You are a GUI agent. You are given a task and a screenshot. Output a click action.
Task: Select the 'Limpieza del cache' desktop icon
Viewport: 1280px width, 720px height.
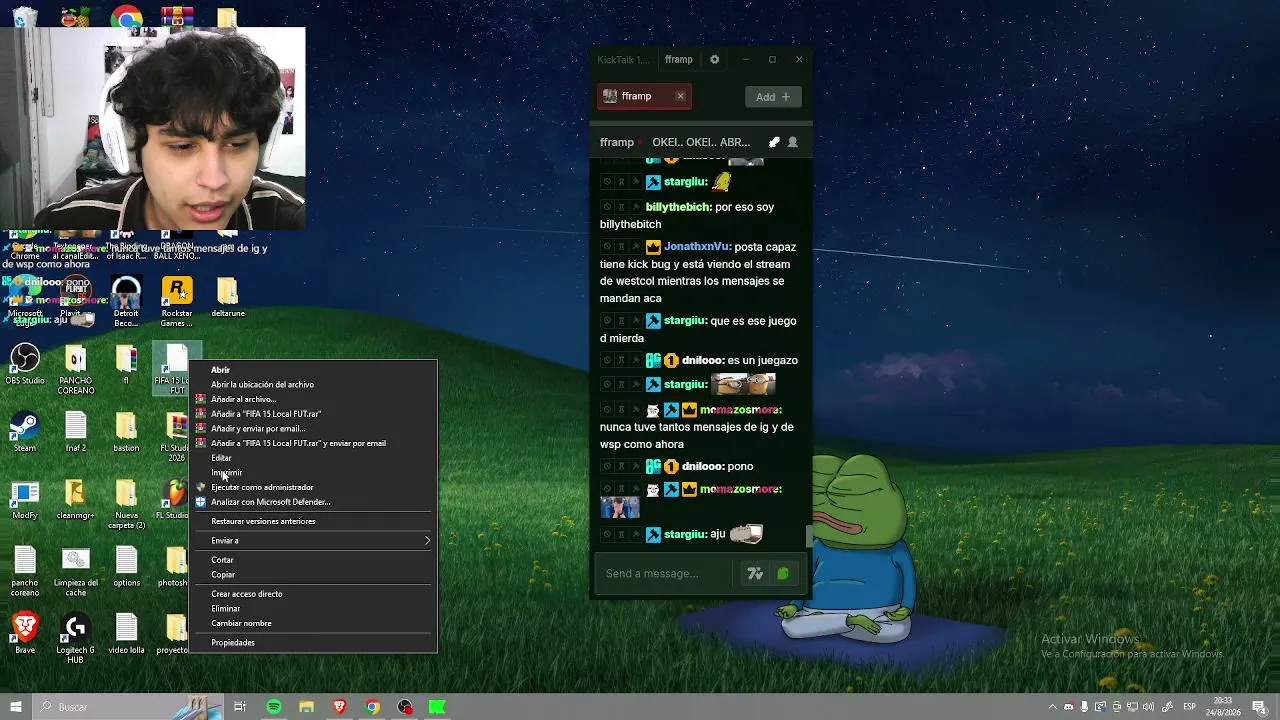point(76,572)
